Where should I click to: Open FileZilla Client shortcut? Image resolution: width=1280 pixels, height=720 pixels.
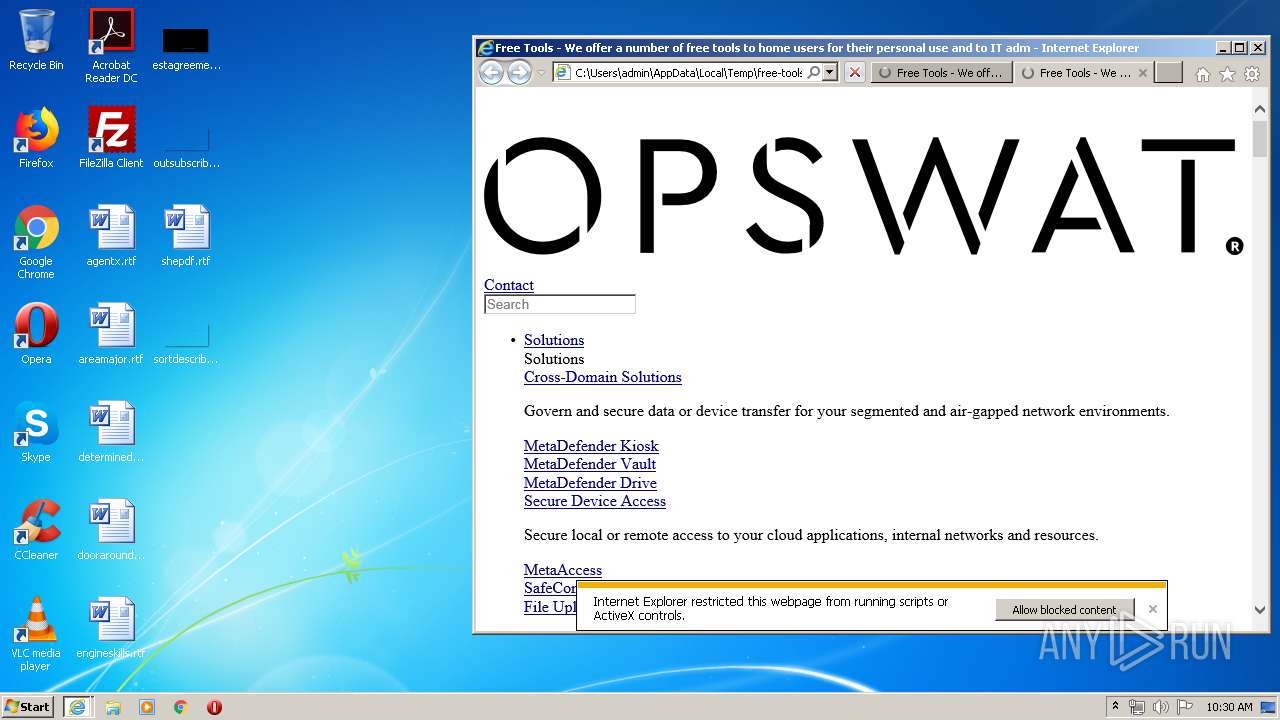(111, 138)
